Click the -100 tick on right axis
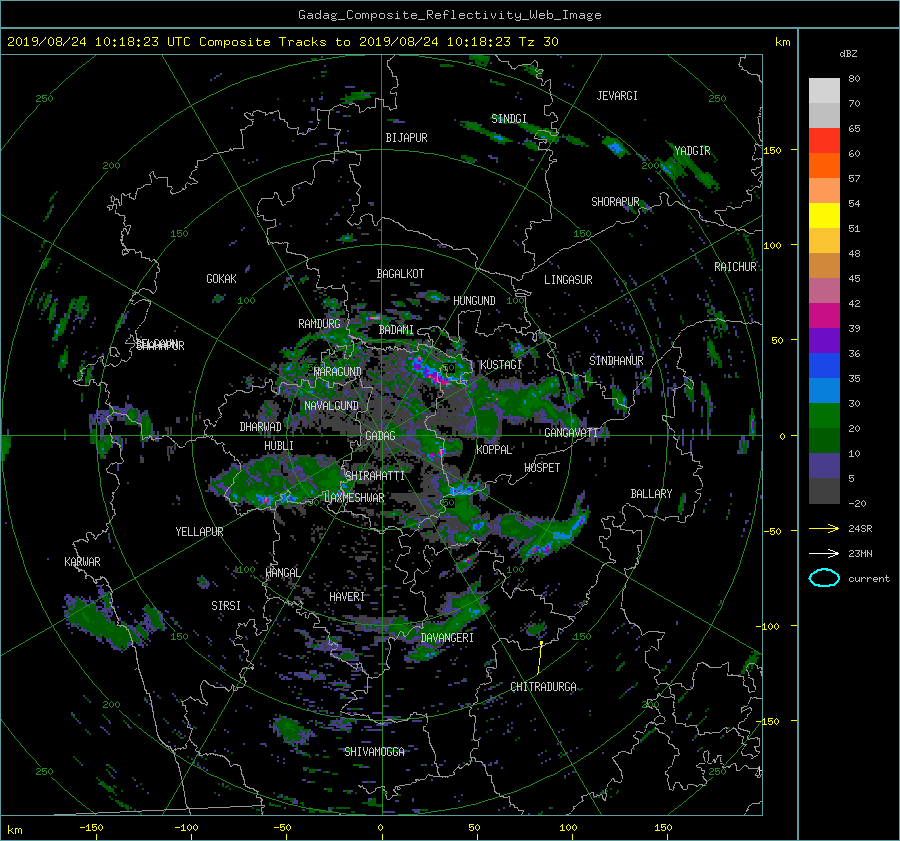900x841 pixels. click(770, 626)
